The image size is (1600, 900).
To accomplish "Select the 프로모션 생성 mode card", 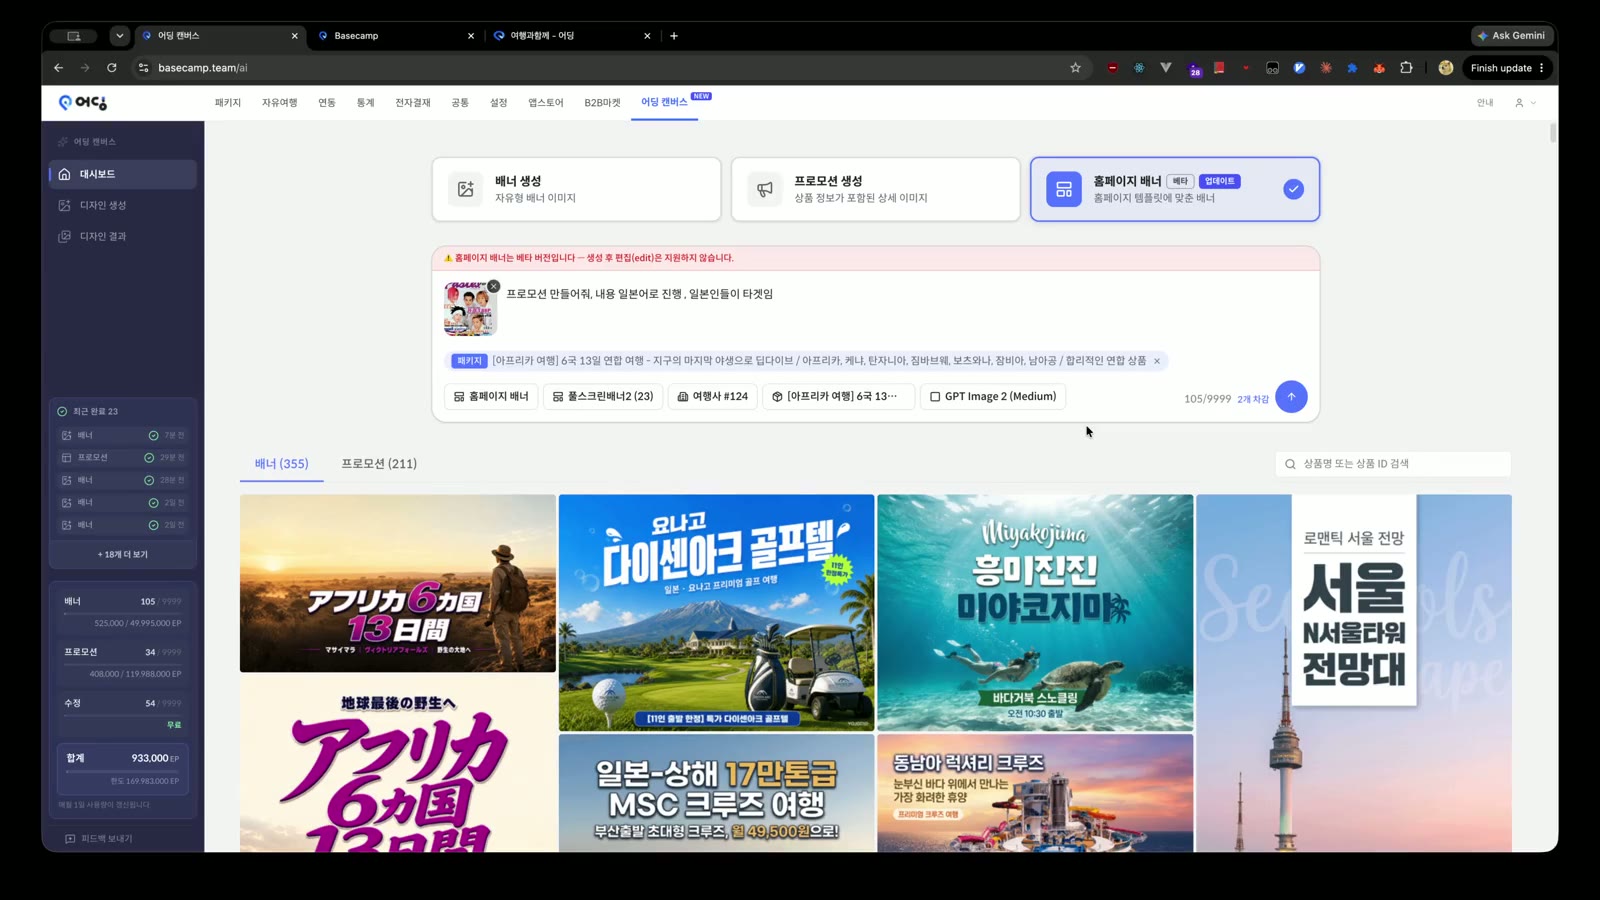I will (x=875, y=189).
